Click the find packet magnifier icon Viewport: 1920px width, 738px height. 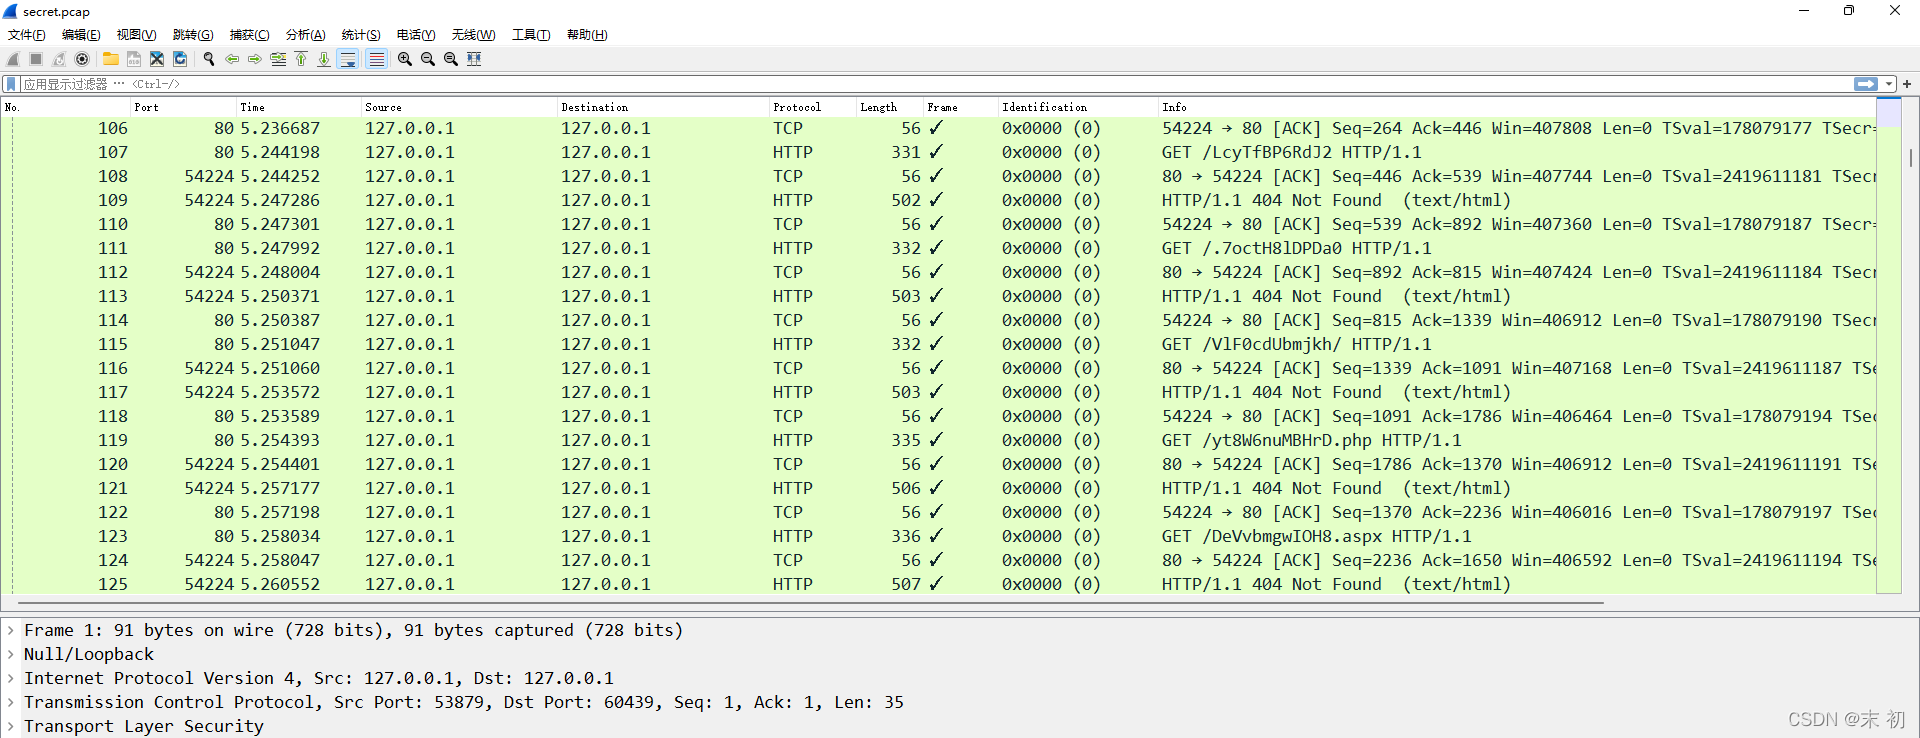pos(209,59)
